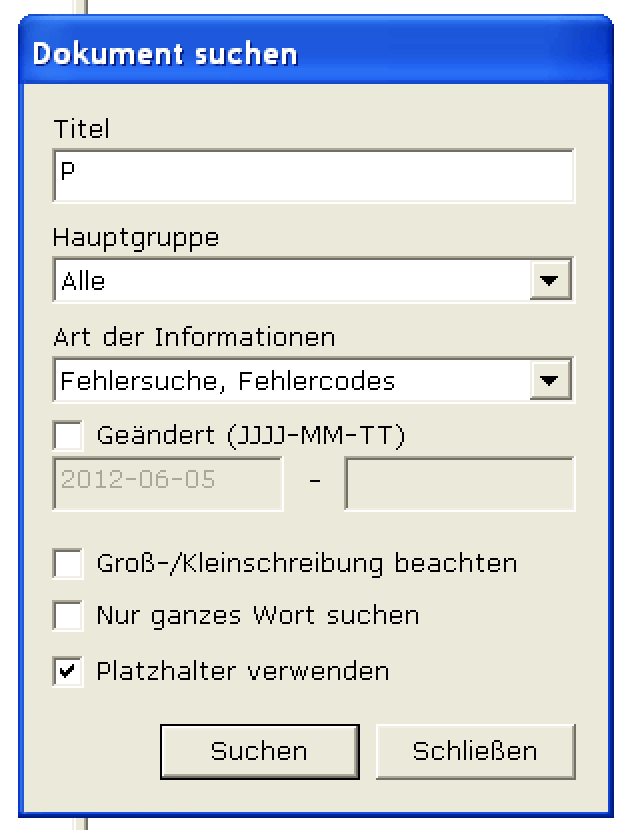Click the 'Platzhalter verwenden' label text

(x=243, y=672)
